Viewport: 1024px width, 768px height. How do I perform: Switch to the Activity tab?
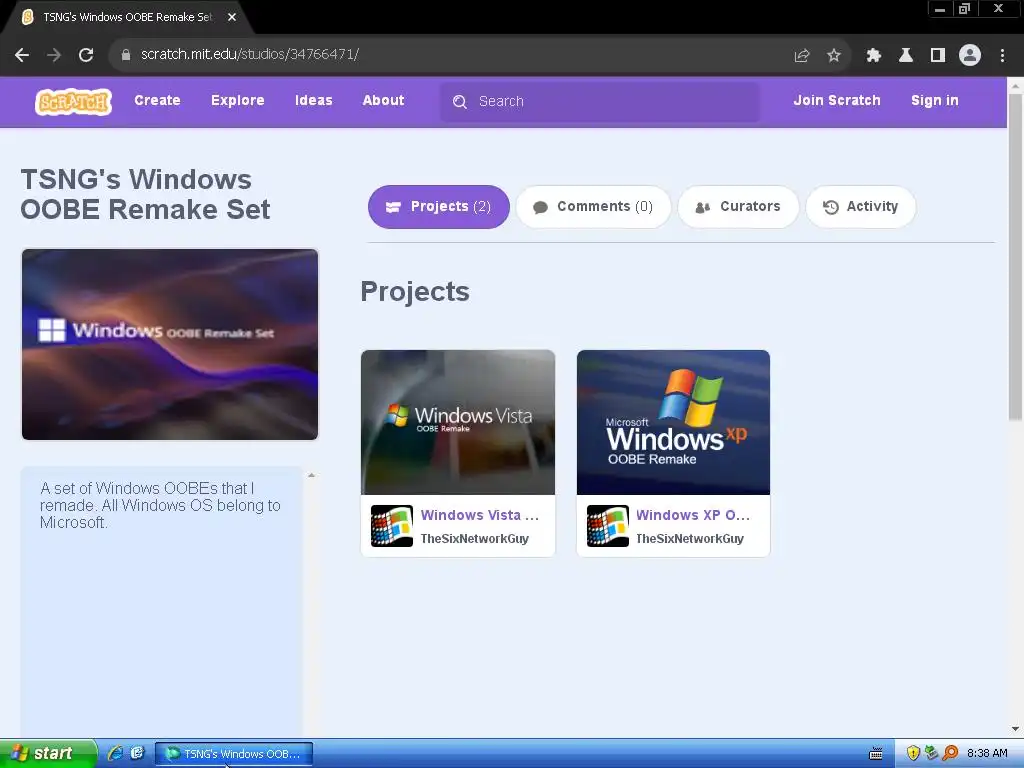click(x=861, y=207)
